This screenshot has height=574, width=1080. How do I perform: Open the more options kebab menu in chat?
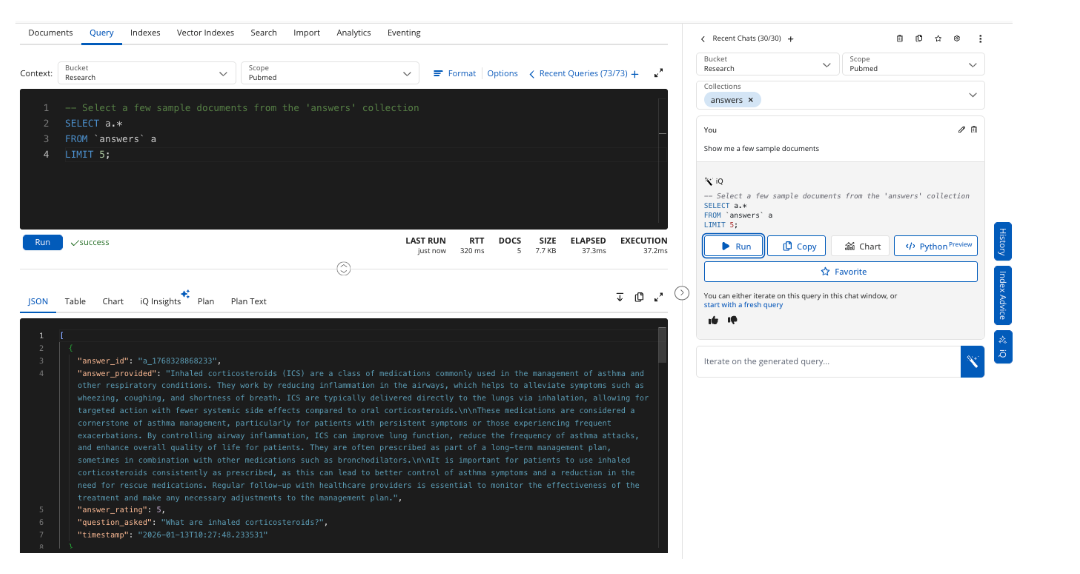980,39
